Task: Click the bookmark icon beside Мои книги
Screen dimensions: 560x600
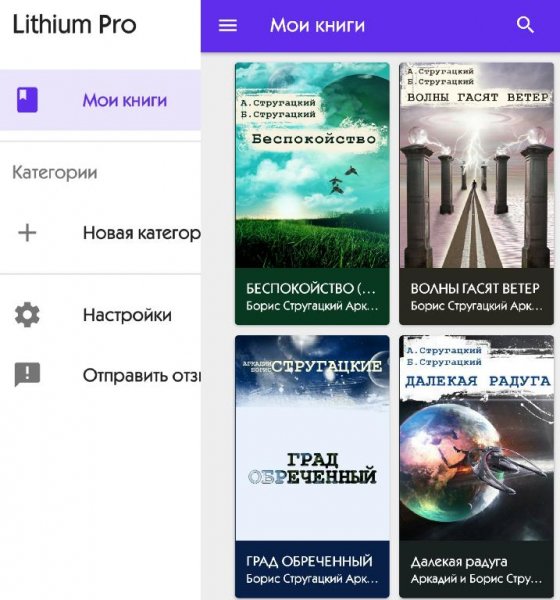Action: (x=27, y=100)
